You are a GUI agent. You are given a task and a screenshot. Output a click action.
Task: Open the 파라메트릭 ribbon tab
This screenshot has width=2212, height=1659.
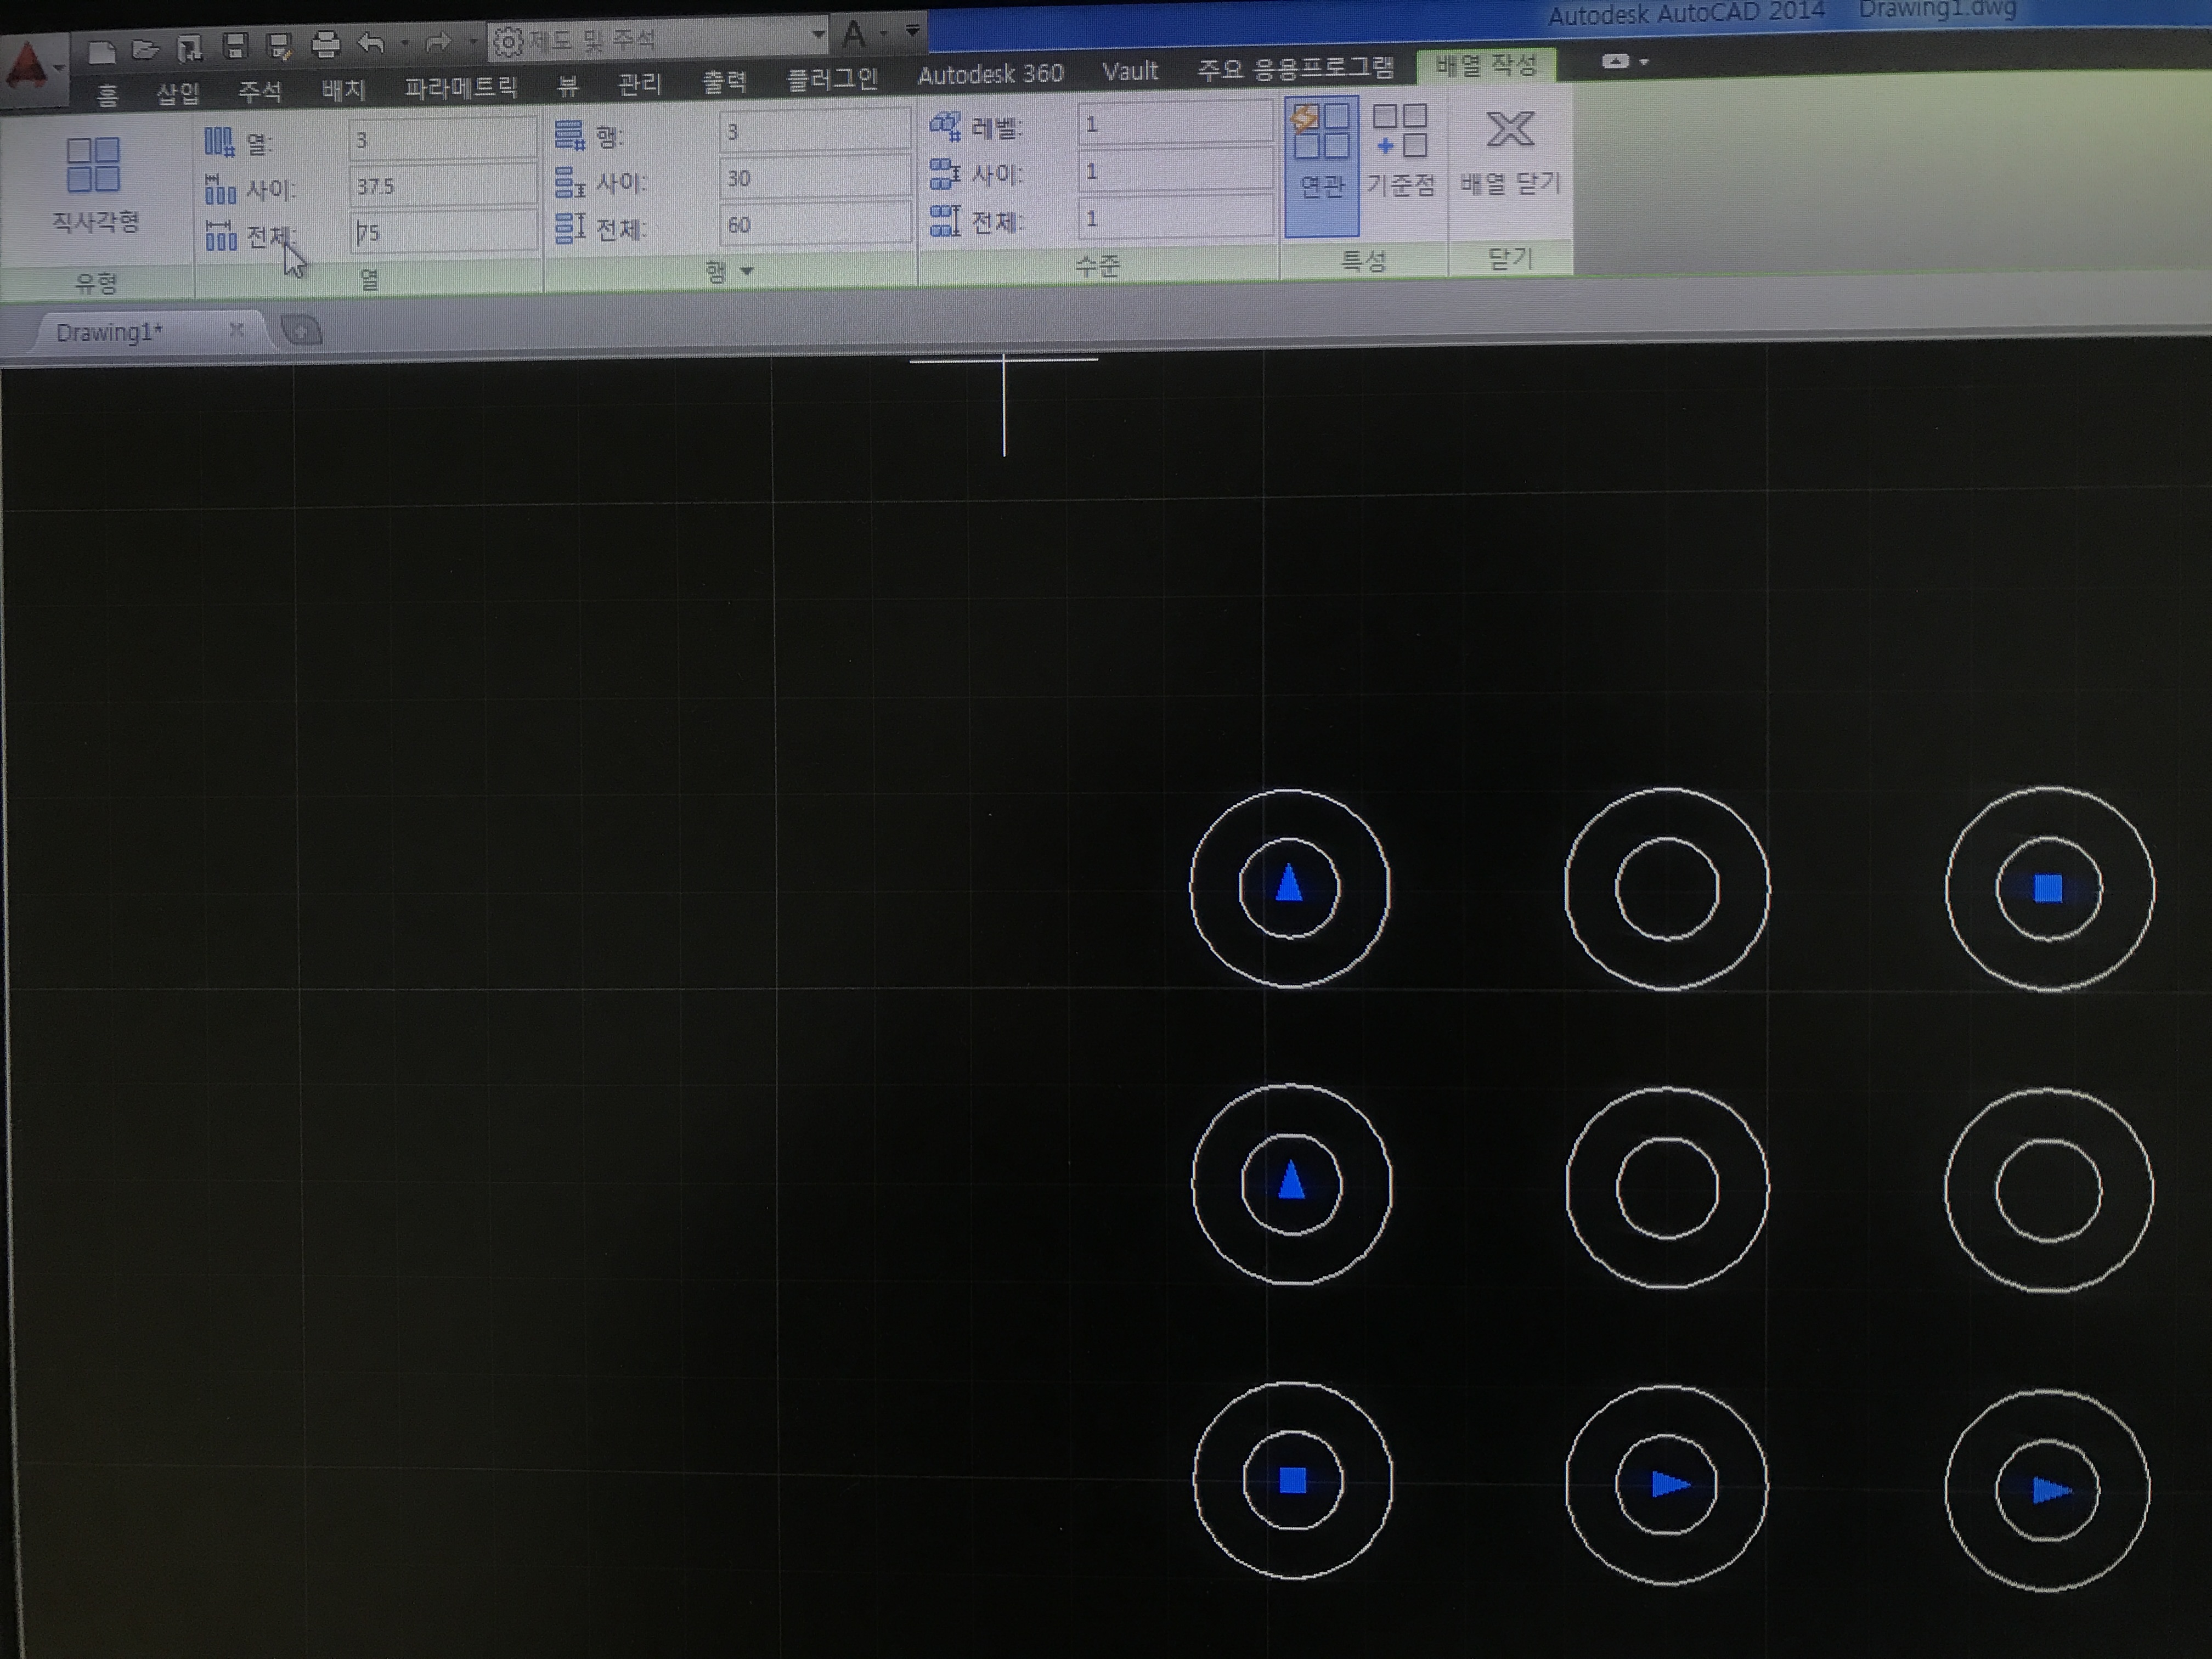pos(460,87)
